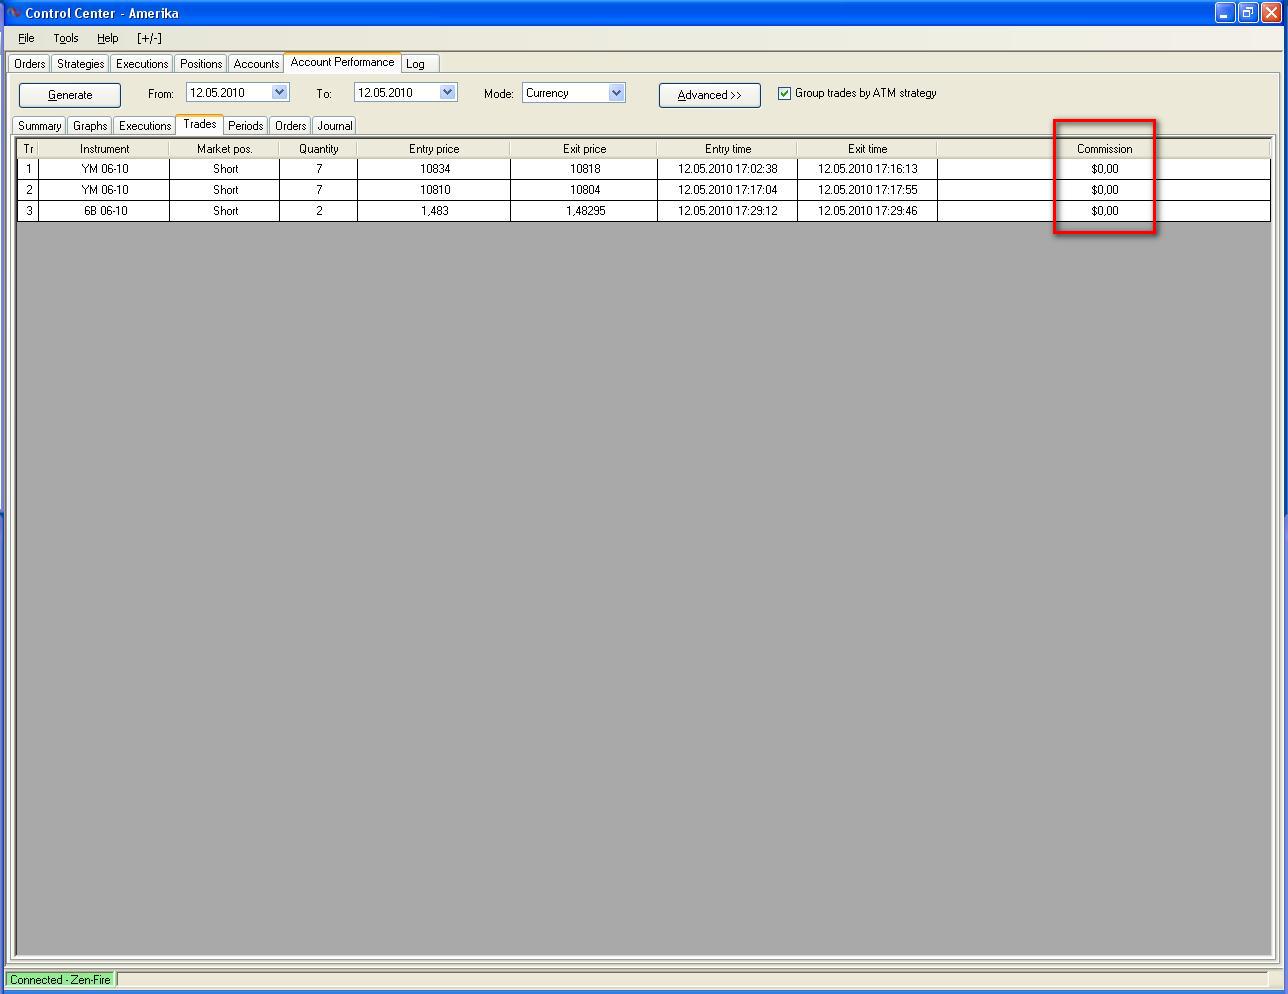Open the To date dropdown arrow
Screen dimensions: 1288x994
click(x=448, y=92)
